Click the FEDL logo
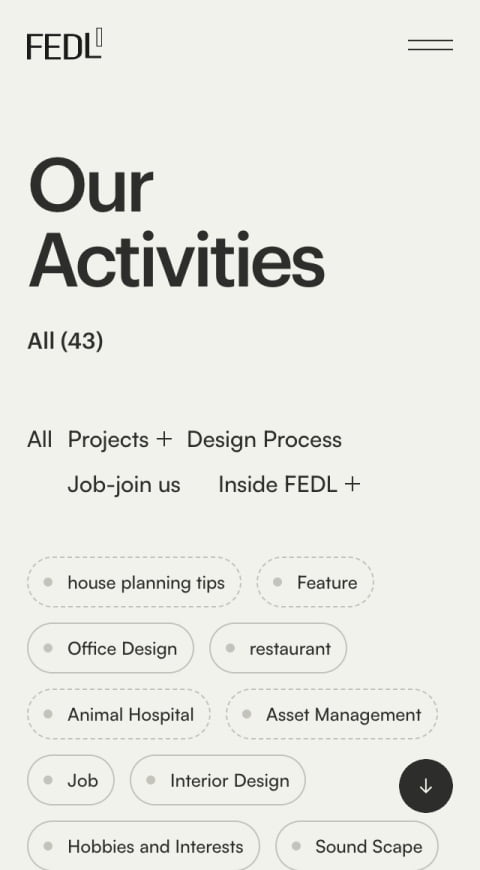Image resolution: width=480 pixels, height=870 pixels. [x=64, y=44]
